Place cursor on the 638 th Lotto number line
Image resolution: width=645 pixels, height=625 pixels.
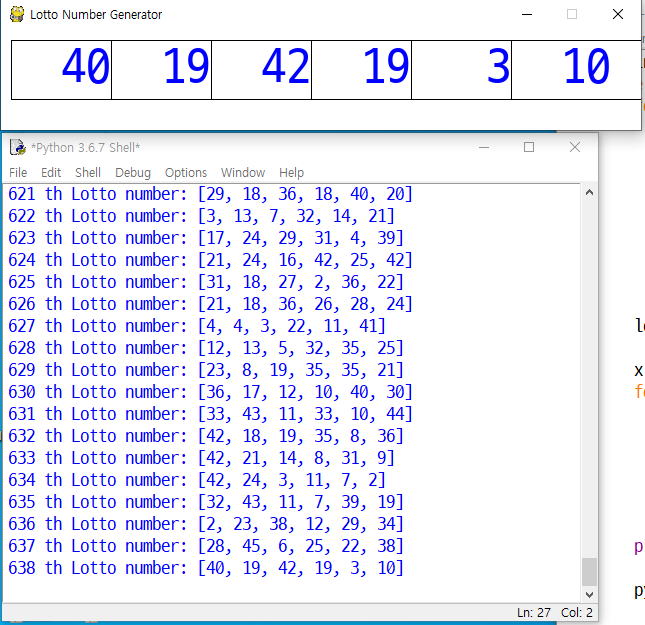click(206, 568)
